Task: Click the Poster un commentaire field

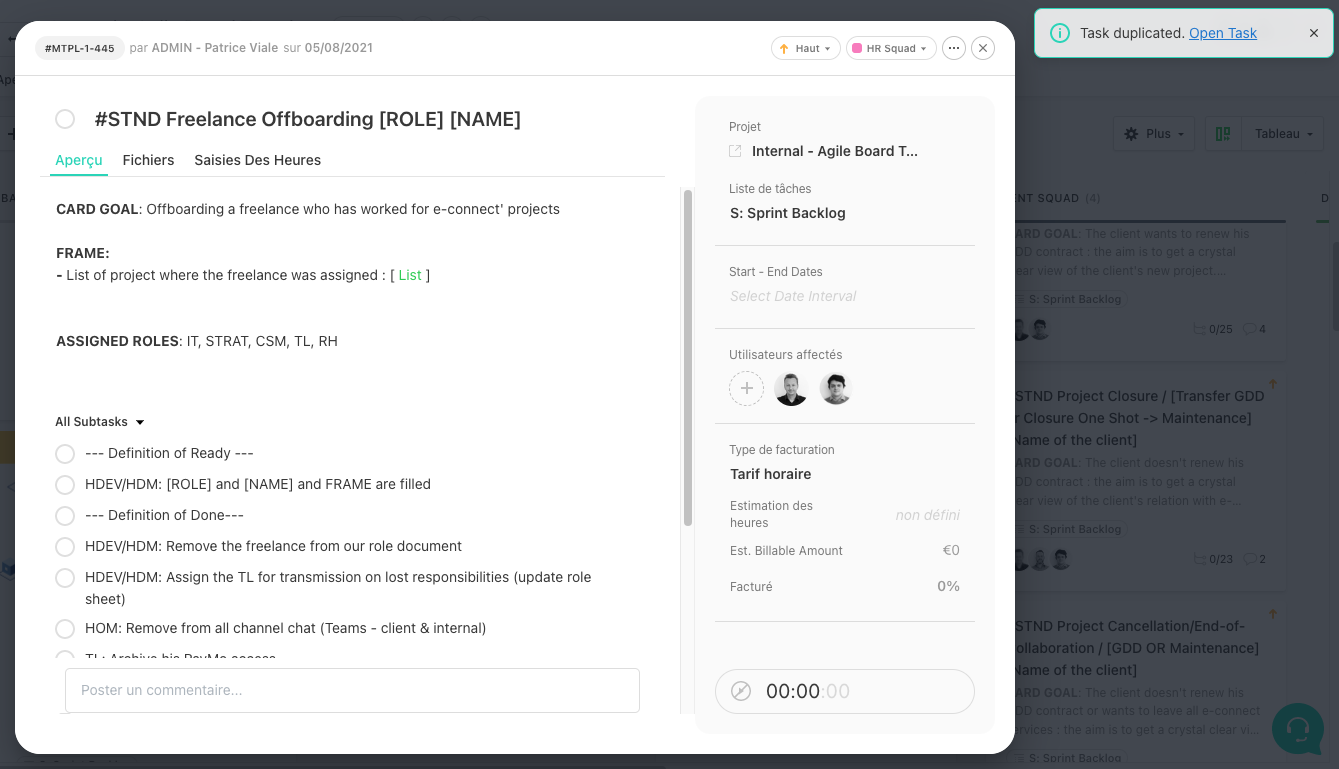Action: [x=352, y=690]
